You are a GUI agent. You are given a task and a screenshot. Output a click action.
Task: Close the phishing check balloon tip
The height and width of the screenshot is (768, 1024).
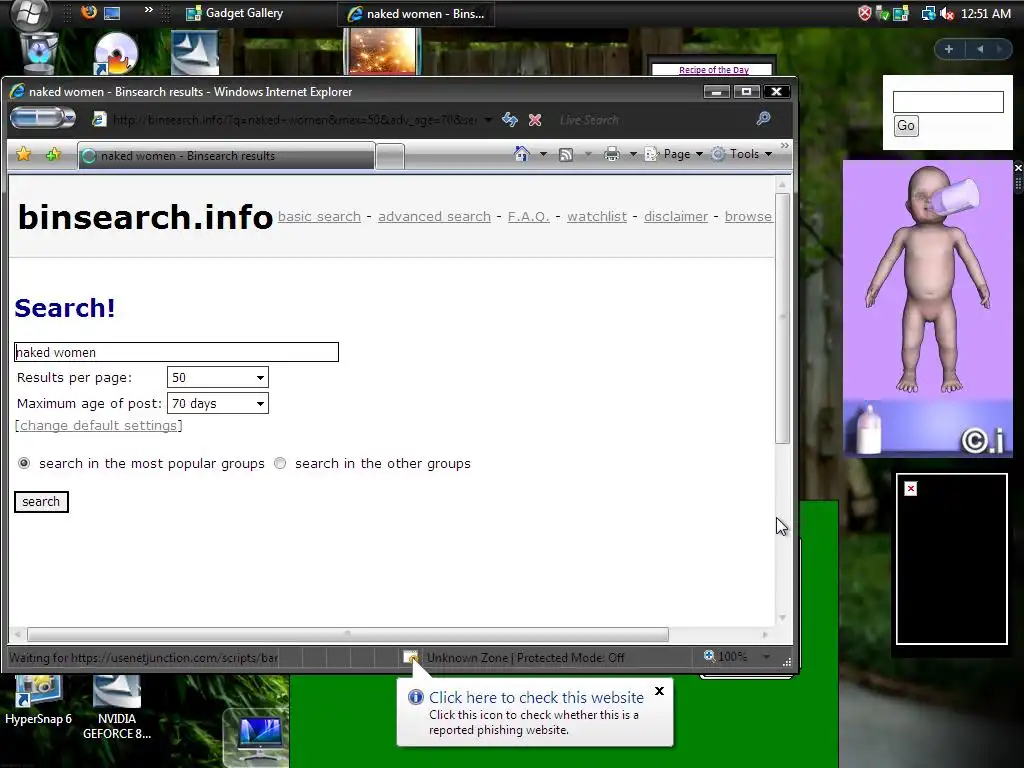pos(660,691)
